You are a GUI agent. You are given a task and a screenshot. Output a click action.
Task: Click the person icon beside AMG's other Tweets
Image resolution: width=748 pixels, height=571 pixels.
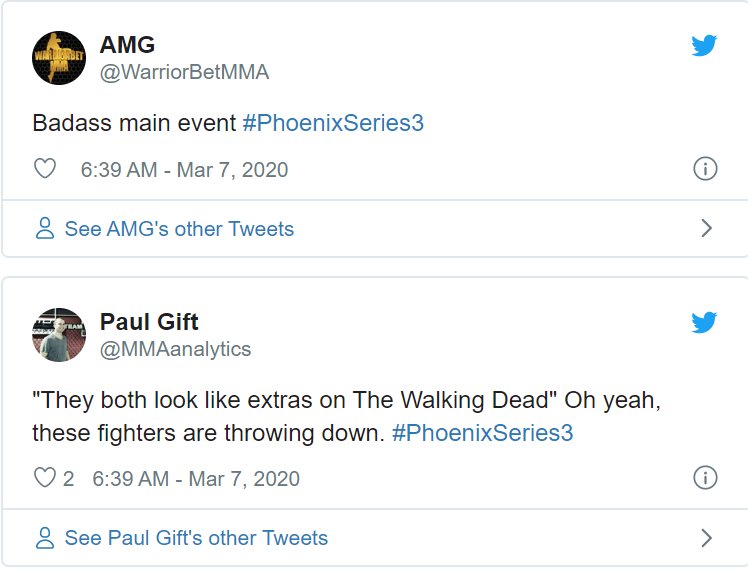[x=45, y=229]
